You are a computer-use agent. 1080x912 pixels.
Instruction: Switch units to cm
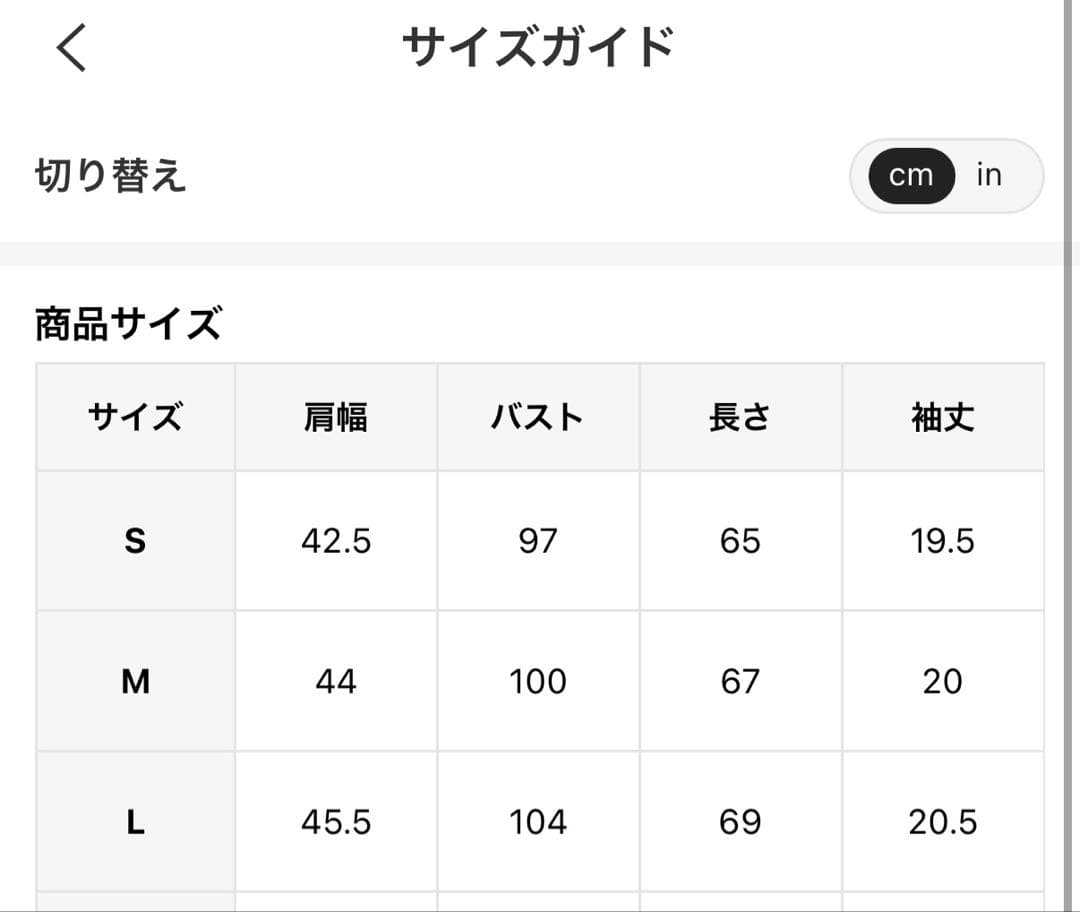pyautogui.click(x=911, y=176)
